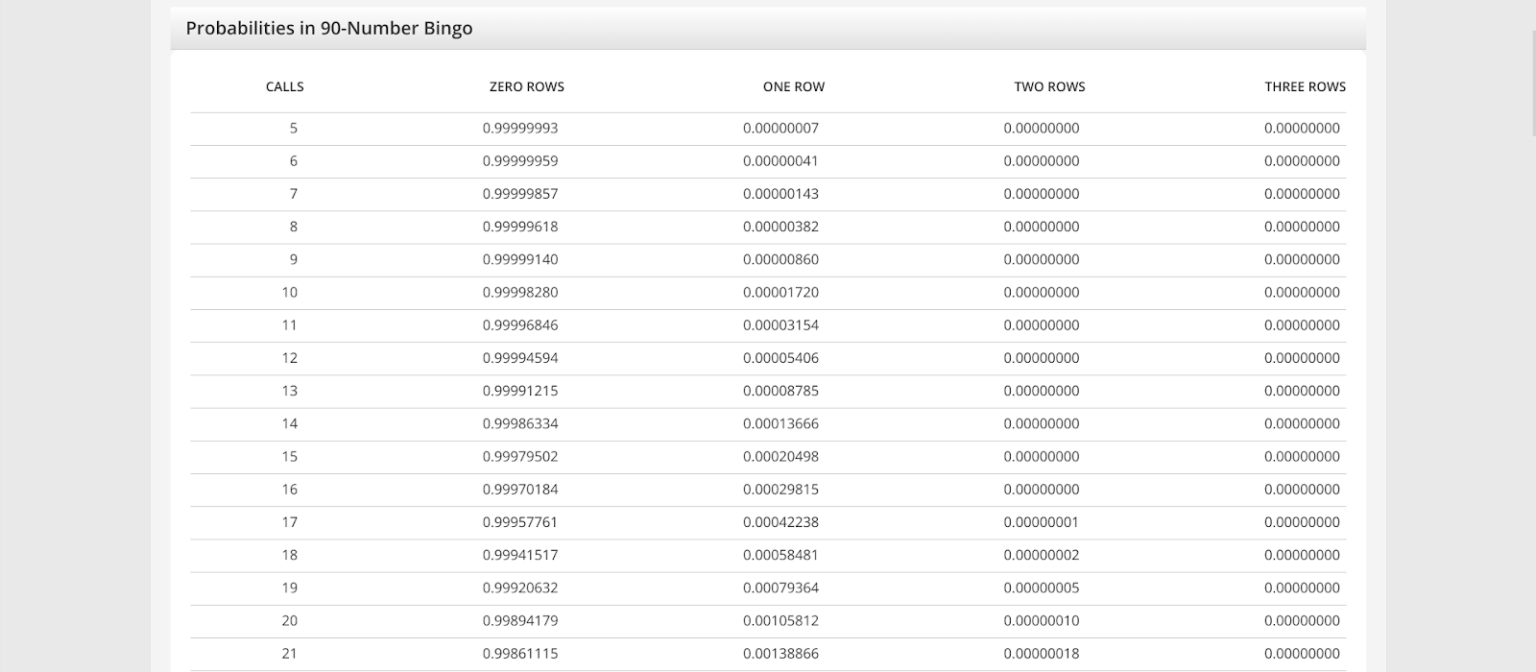The image size is (1536, 672).
Task: Select the THREE ROWS column header
Action: click(1304, 87)
